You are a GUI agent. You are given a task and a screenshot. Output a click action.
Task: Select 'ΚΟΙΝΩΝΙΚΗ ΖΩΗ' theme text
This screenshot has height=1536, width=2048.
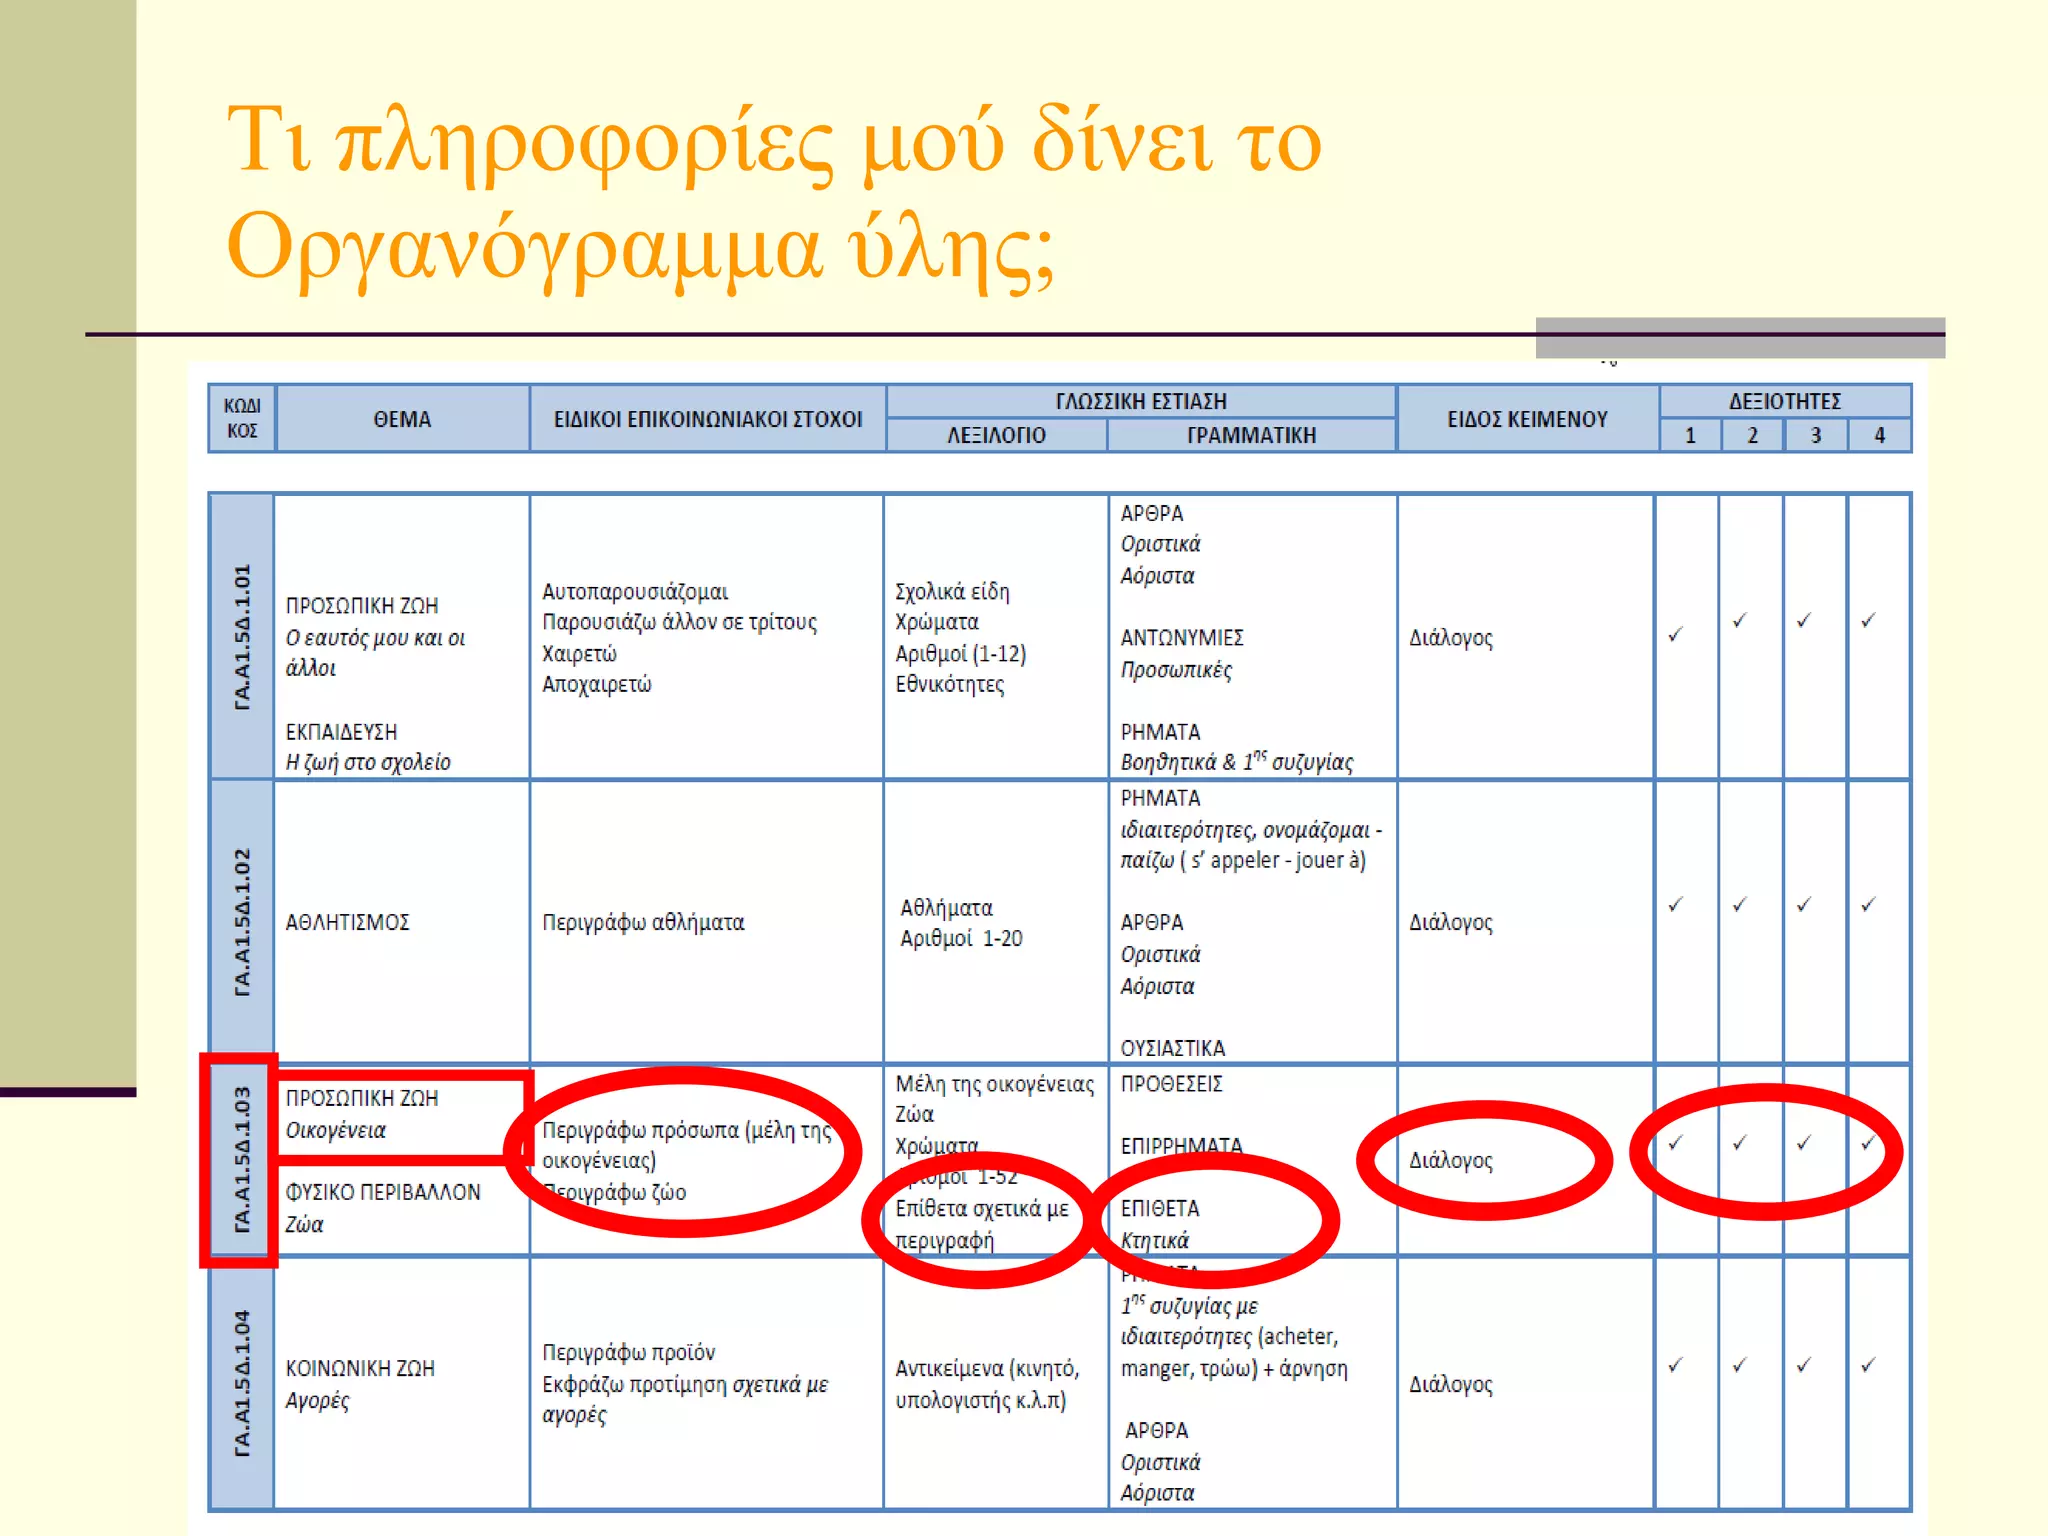pos(360,1368)
